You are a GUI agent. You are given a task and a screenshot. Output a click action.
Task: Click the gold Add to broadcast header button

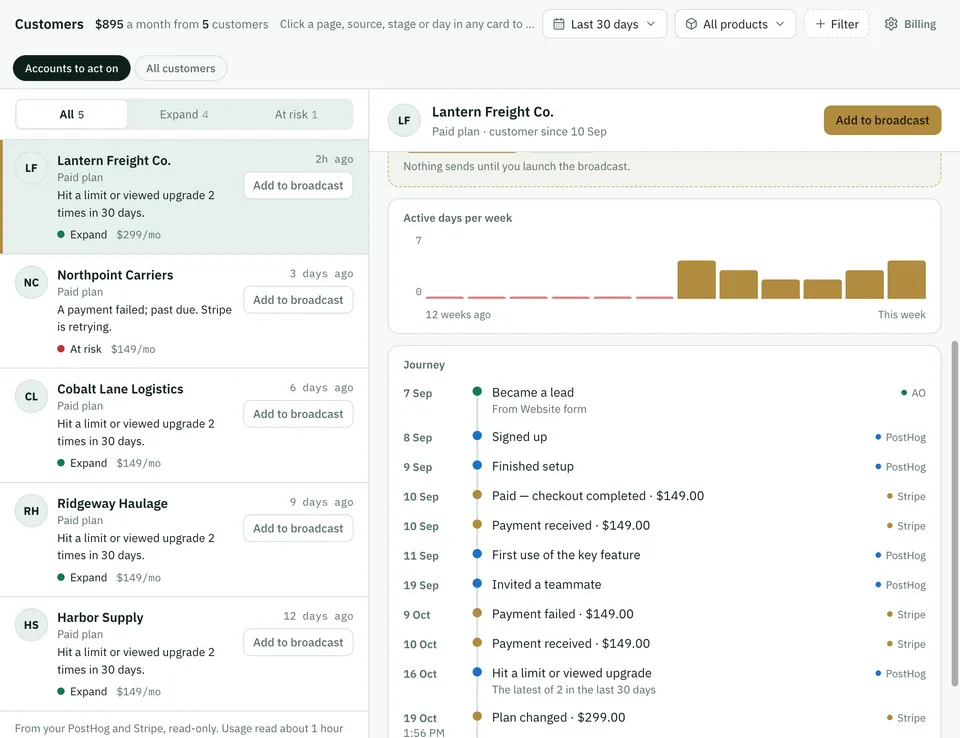coord(882,120)
